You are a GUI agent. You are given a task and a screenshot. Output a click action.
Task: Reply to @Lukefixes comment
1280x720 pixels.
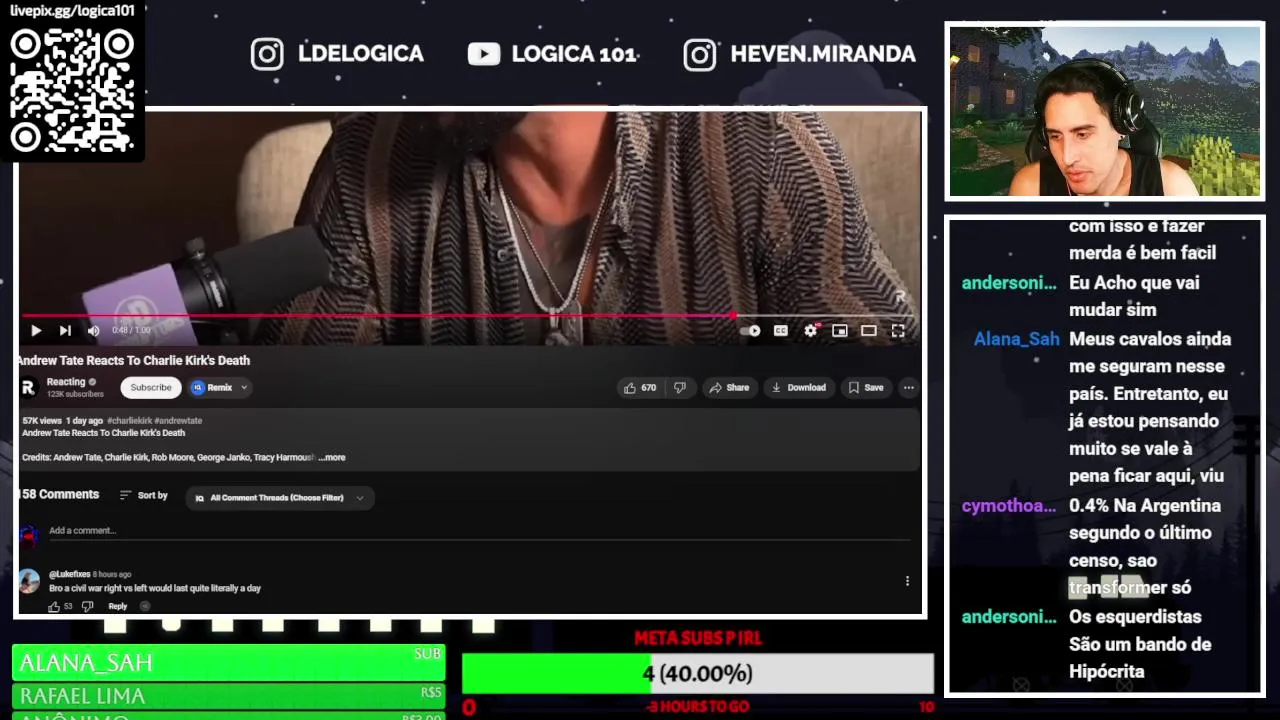click(117, 606)
